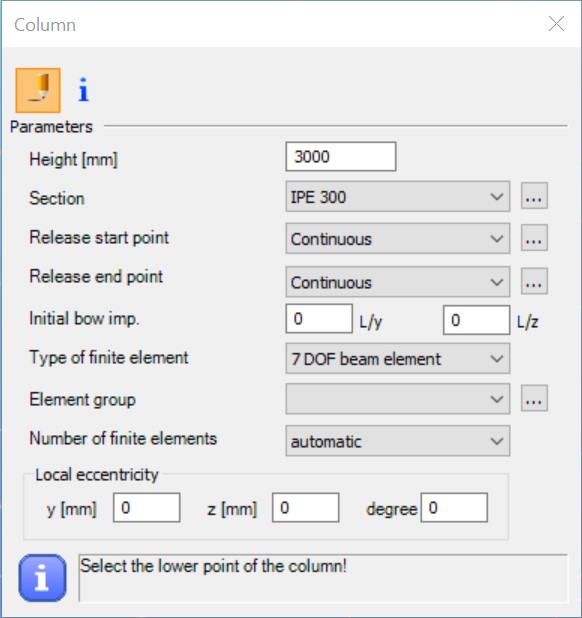Image resolution: width=582 pixels, height=618 pixels.
Task: Click the z eccentricity input field
Action: pyautogui.click(x=305, y=508)
